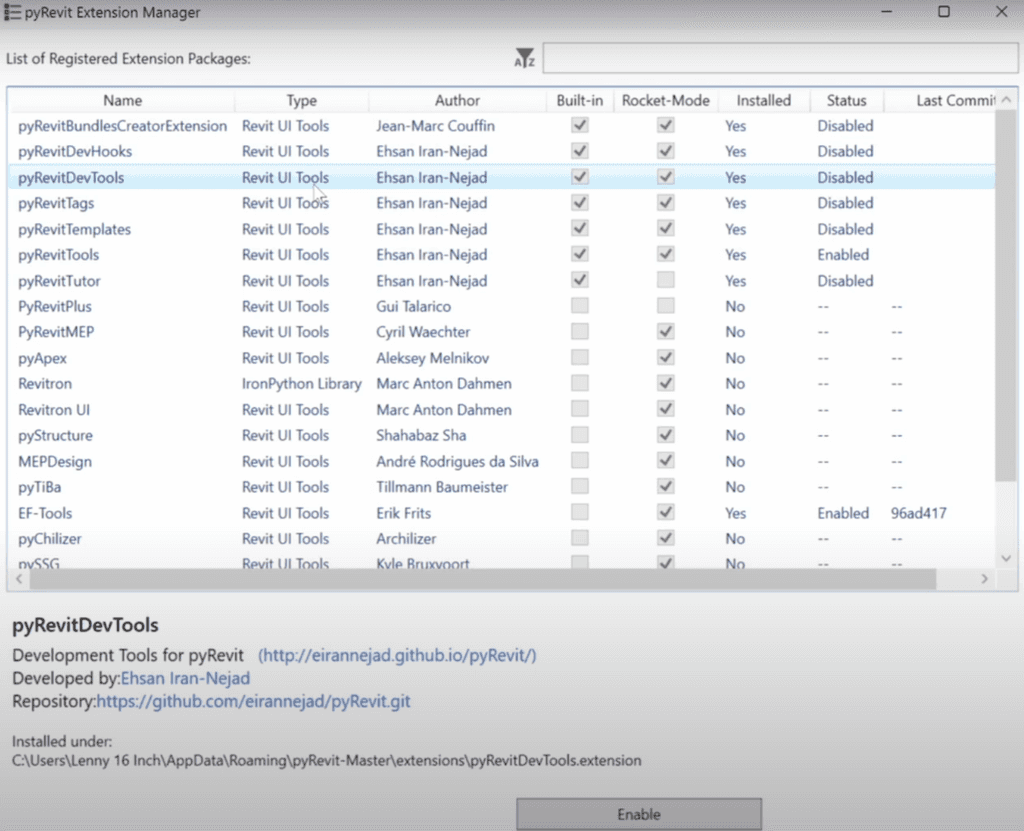Viewport: 1024px width, 831px height.
Task: Select the pyRevitTags extension name
Action: 56,203
